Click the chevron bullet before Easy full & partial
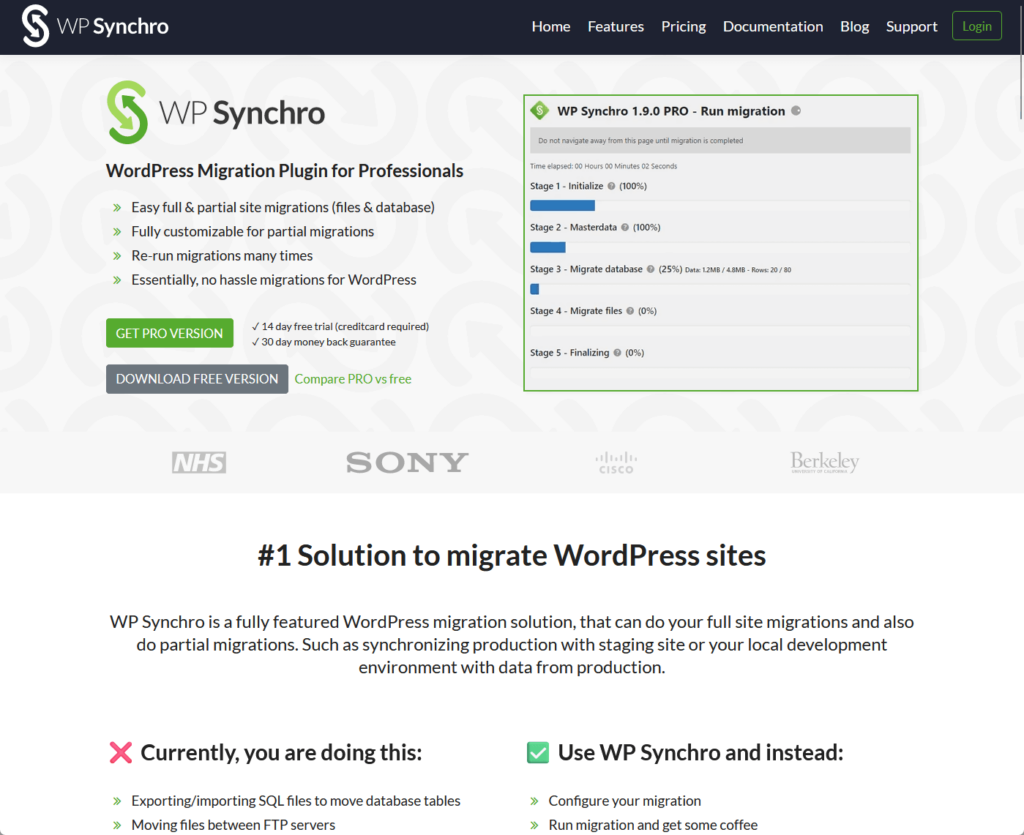Screen dimensions: 1024x835 tap(117, 208)
